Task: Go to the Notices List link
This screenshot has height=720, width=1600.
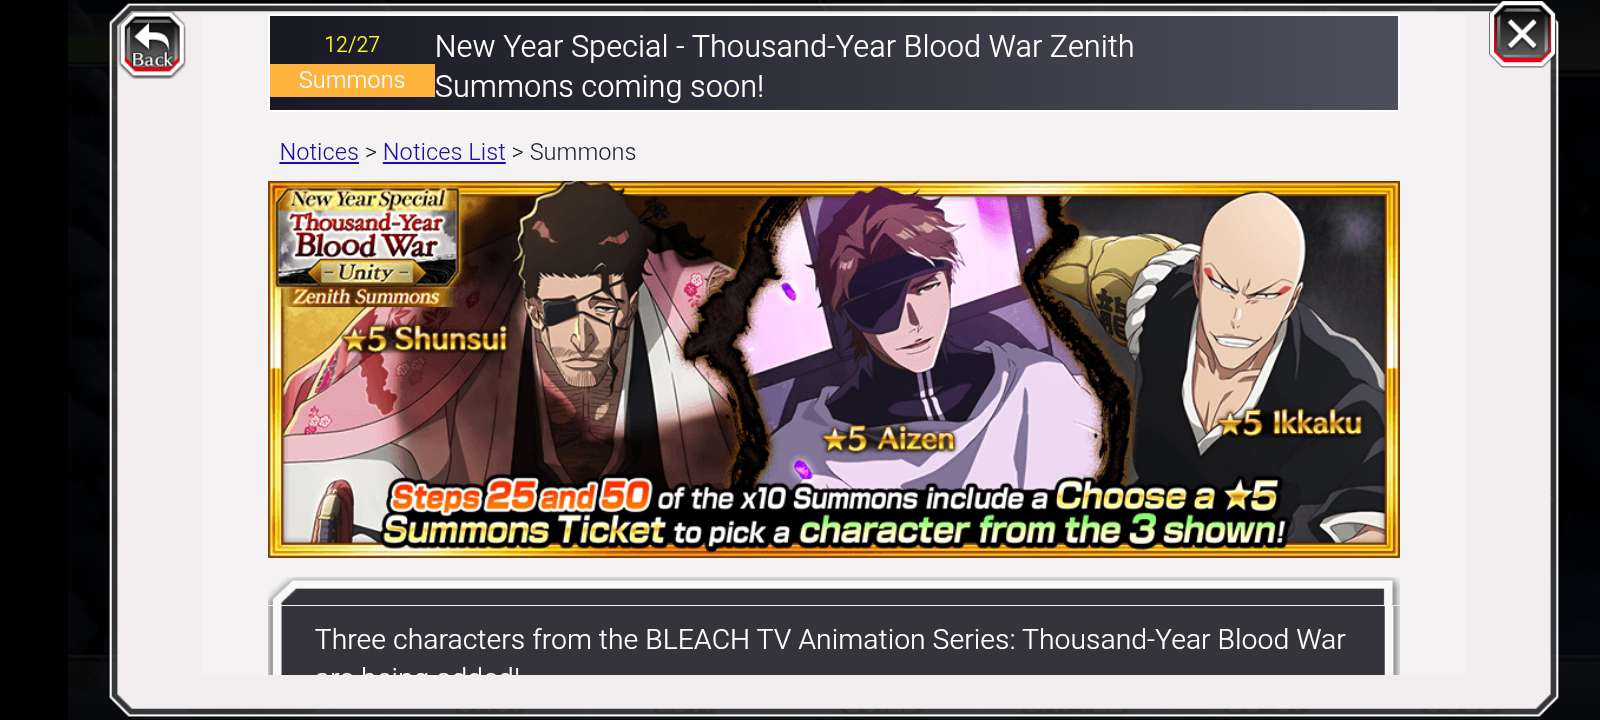Action: pyautogui.click(x=444, y=152)
